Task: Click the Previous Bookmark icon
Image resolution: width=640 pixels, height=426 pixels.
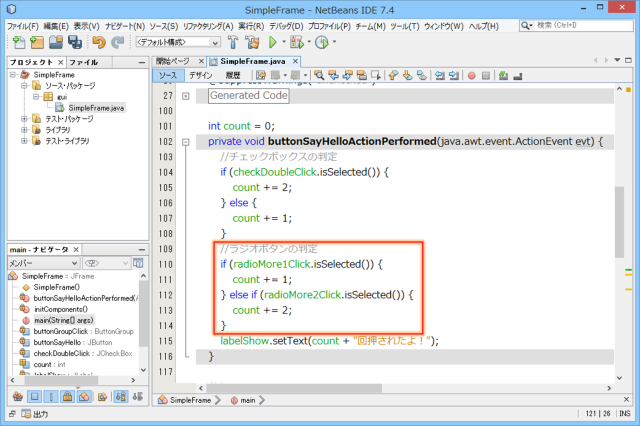Action: coord(393,75)
